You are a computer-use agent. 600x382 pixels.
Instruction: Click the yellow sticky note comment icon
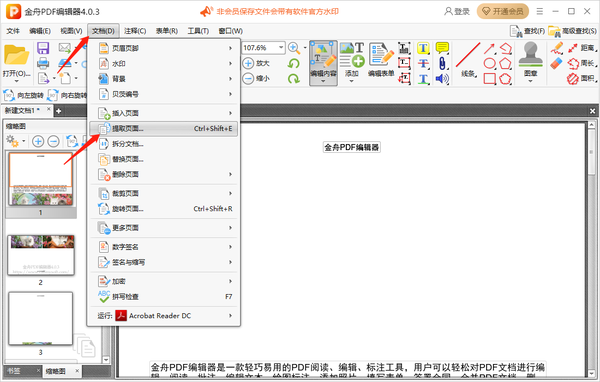442,48
